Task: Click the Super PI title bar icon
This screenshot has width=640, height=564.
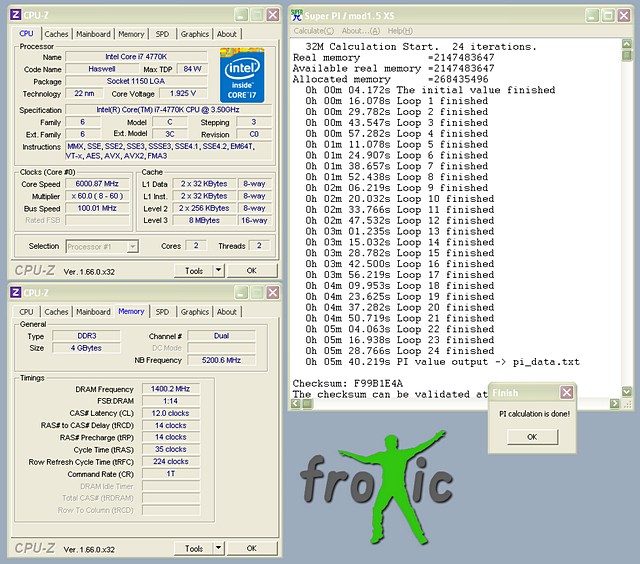Action: (x=297, y=16)
